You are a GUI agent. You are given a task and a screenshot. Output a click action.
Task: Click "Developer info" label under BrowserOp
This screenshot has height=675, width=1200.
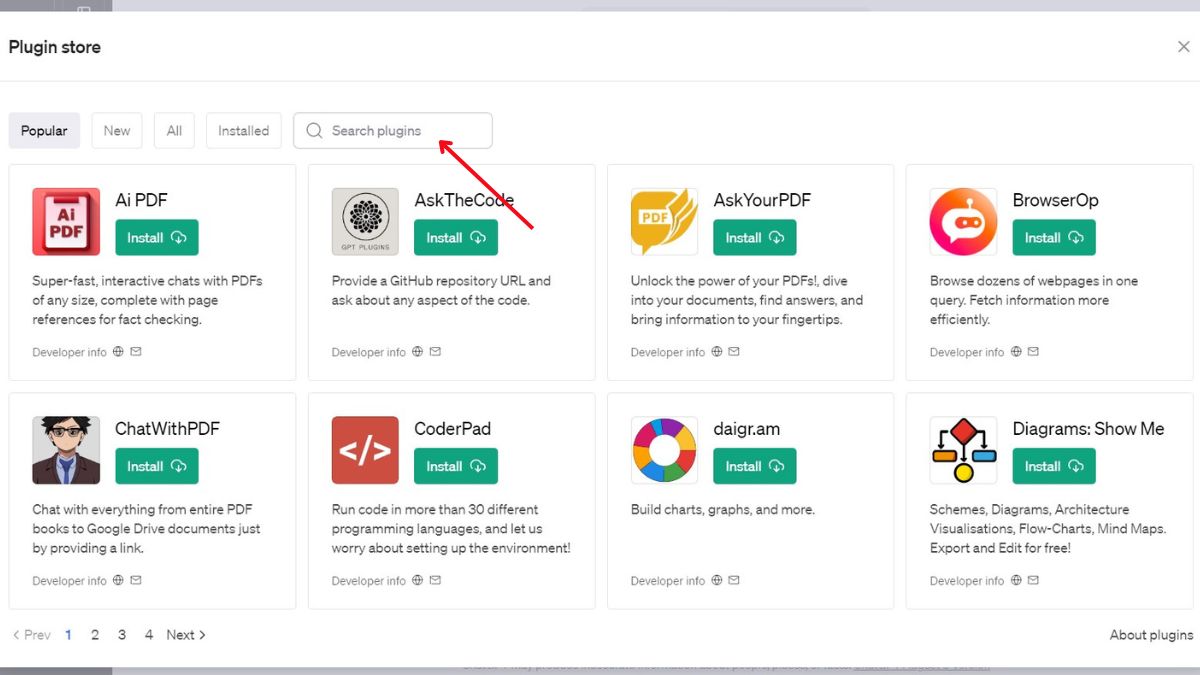pyautogui.click(x=967, y=352)
